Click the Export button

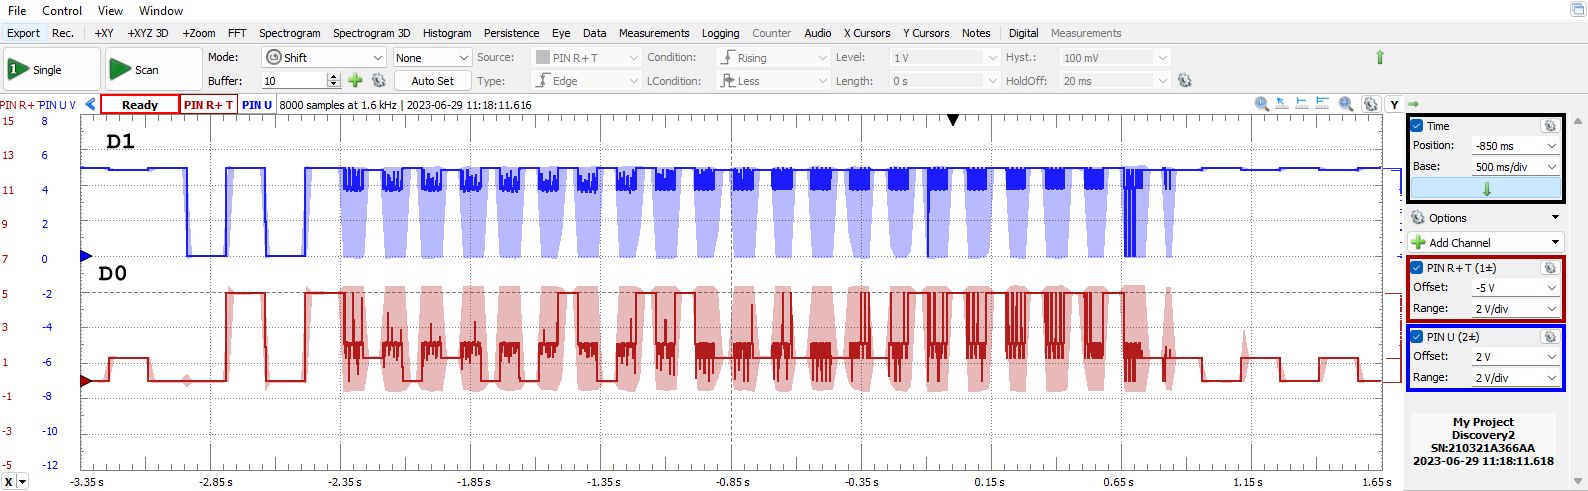point(23,33)
